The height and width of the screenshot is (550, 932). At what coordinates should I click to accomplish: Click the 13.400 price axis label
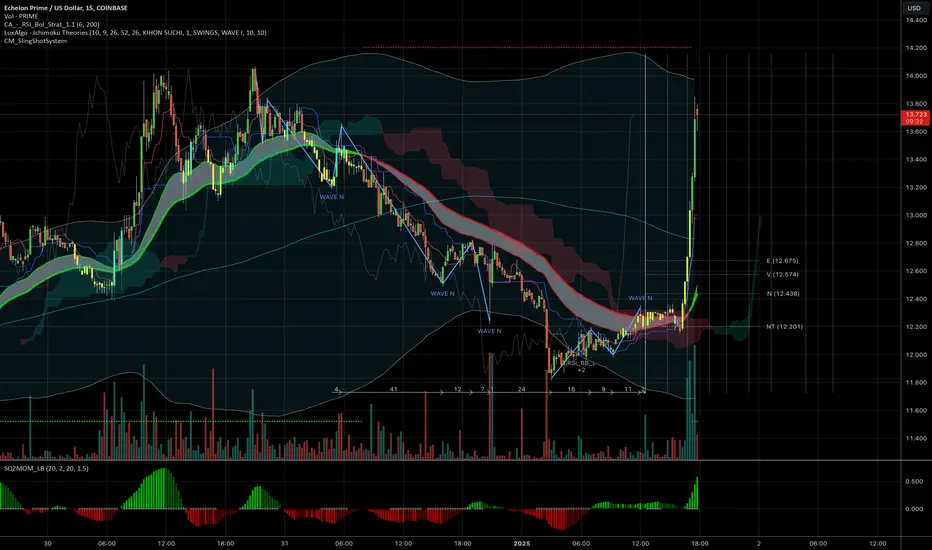(x=916, y=159)
